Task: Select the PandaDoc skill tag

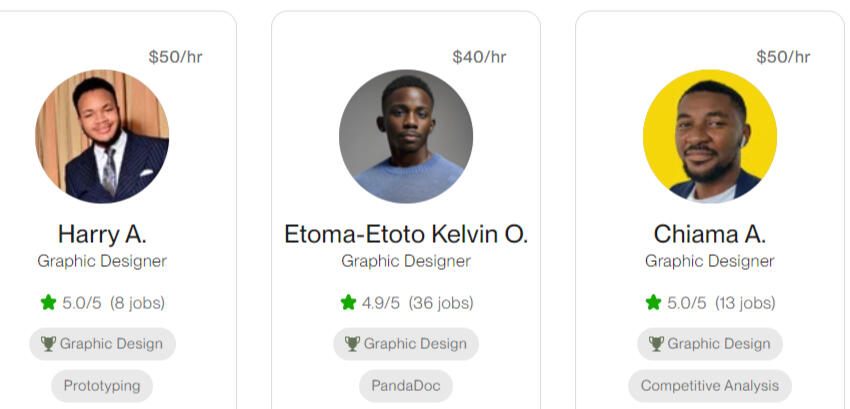Action: (406, 386)
